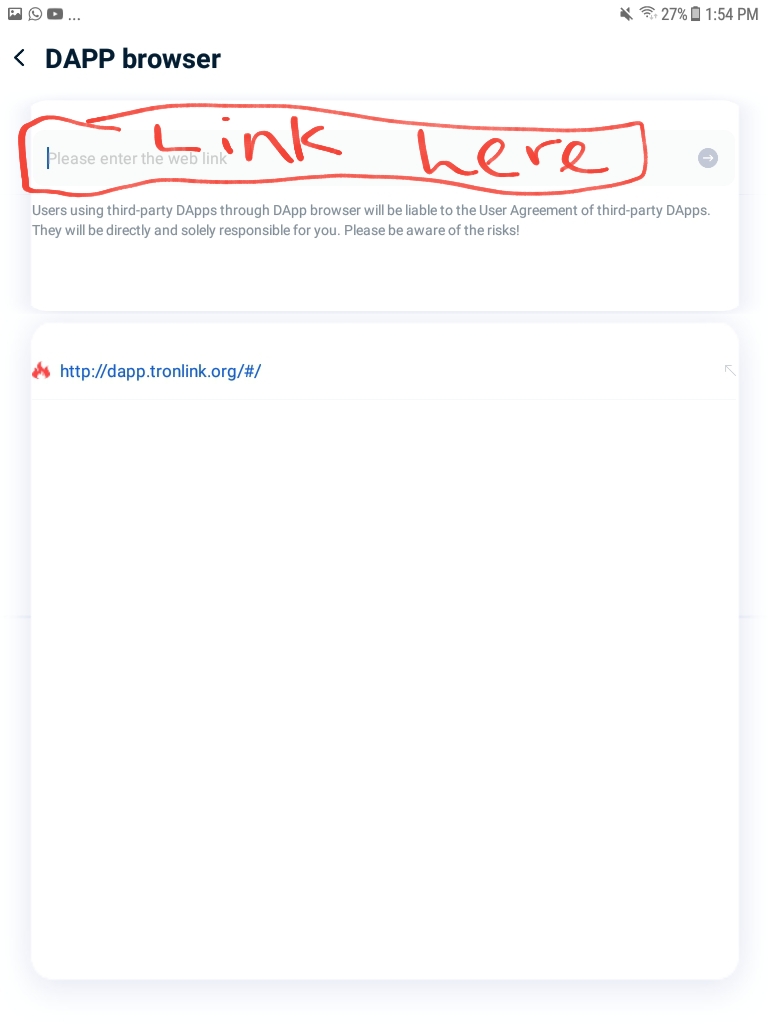Tap the diagonal fill-in arrow beside the tronlink URL
This screenshot has width=768, height=1024.
730,370
